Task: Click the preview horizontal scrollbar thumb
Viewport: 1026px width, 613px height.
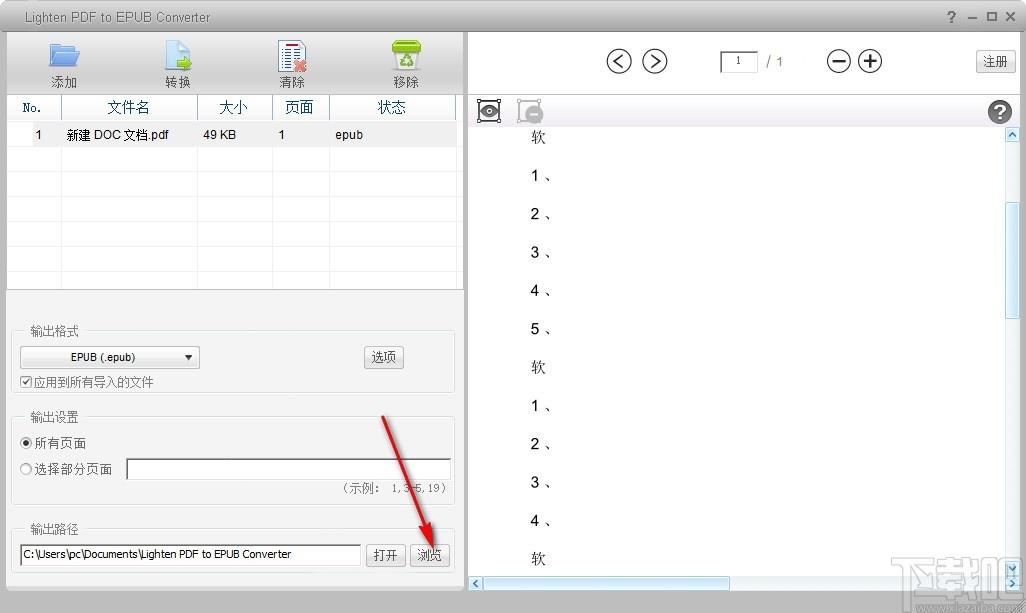Action: [x=606, y=583]
